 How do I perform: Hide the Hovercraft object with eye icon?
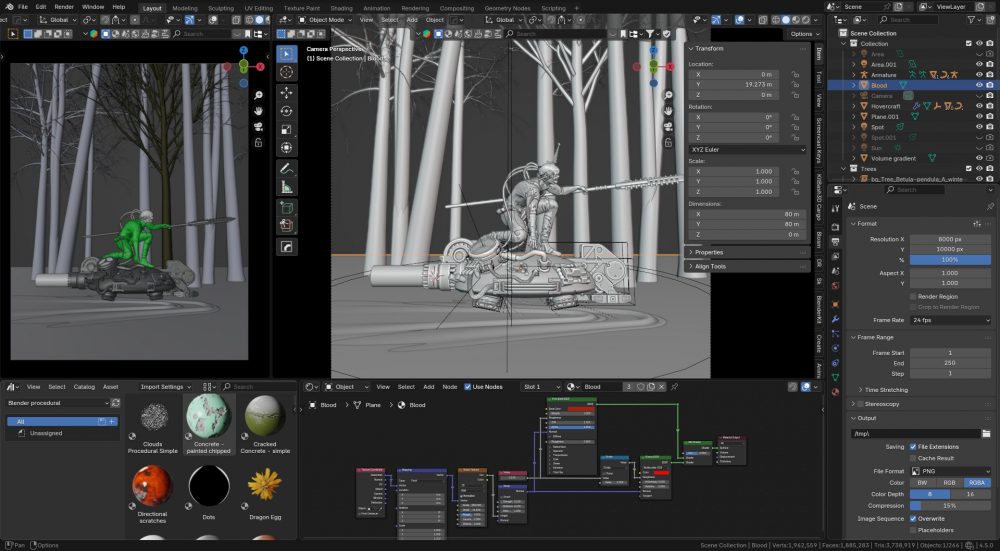pyautogui.click(x=979, y=106)
